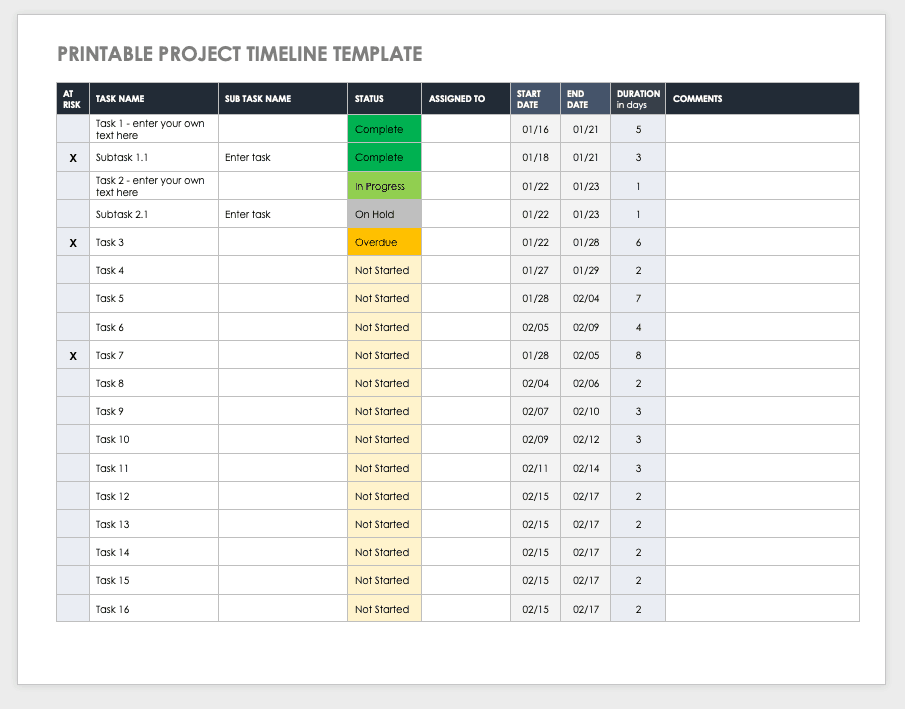Image resolution: width=905 pixels, height=709 pixels.
Task: Select the ASSIGNED TO column header
Action: [x=457, y=99]
